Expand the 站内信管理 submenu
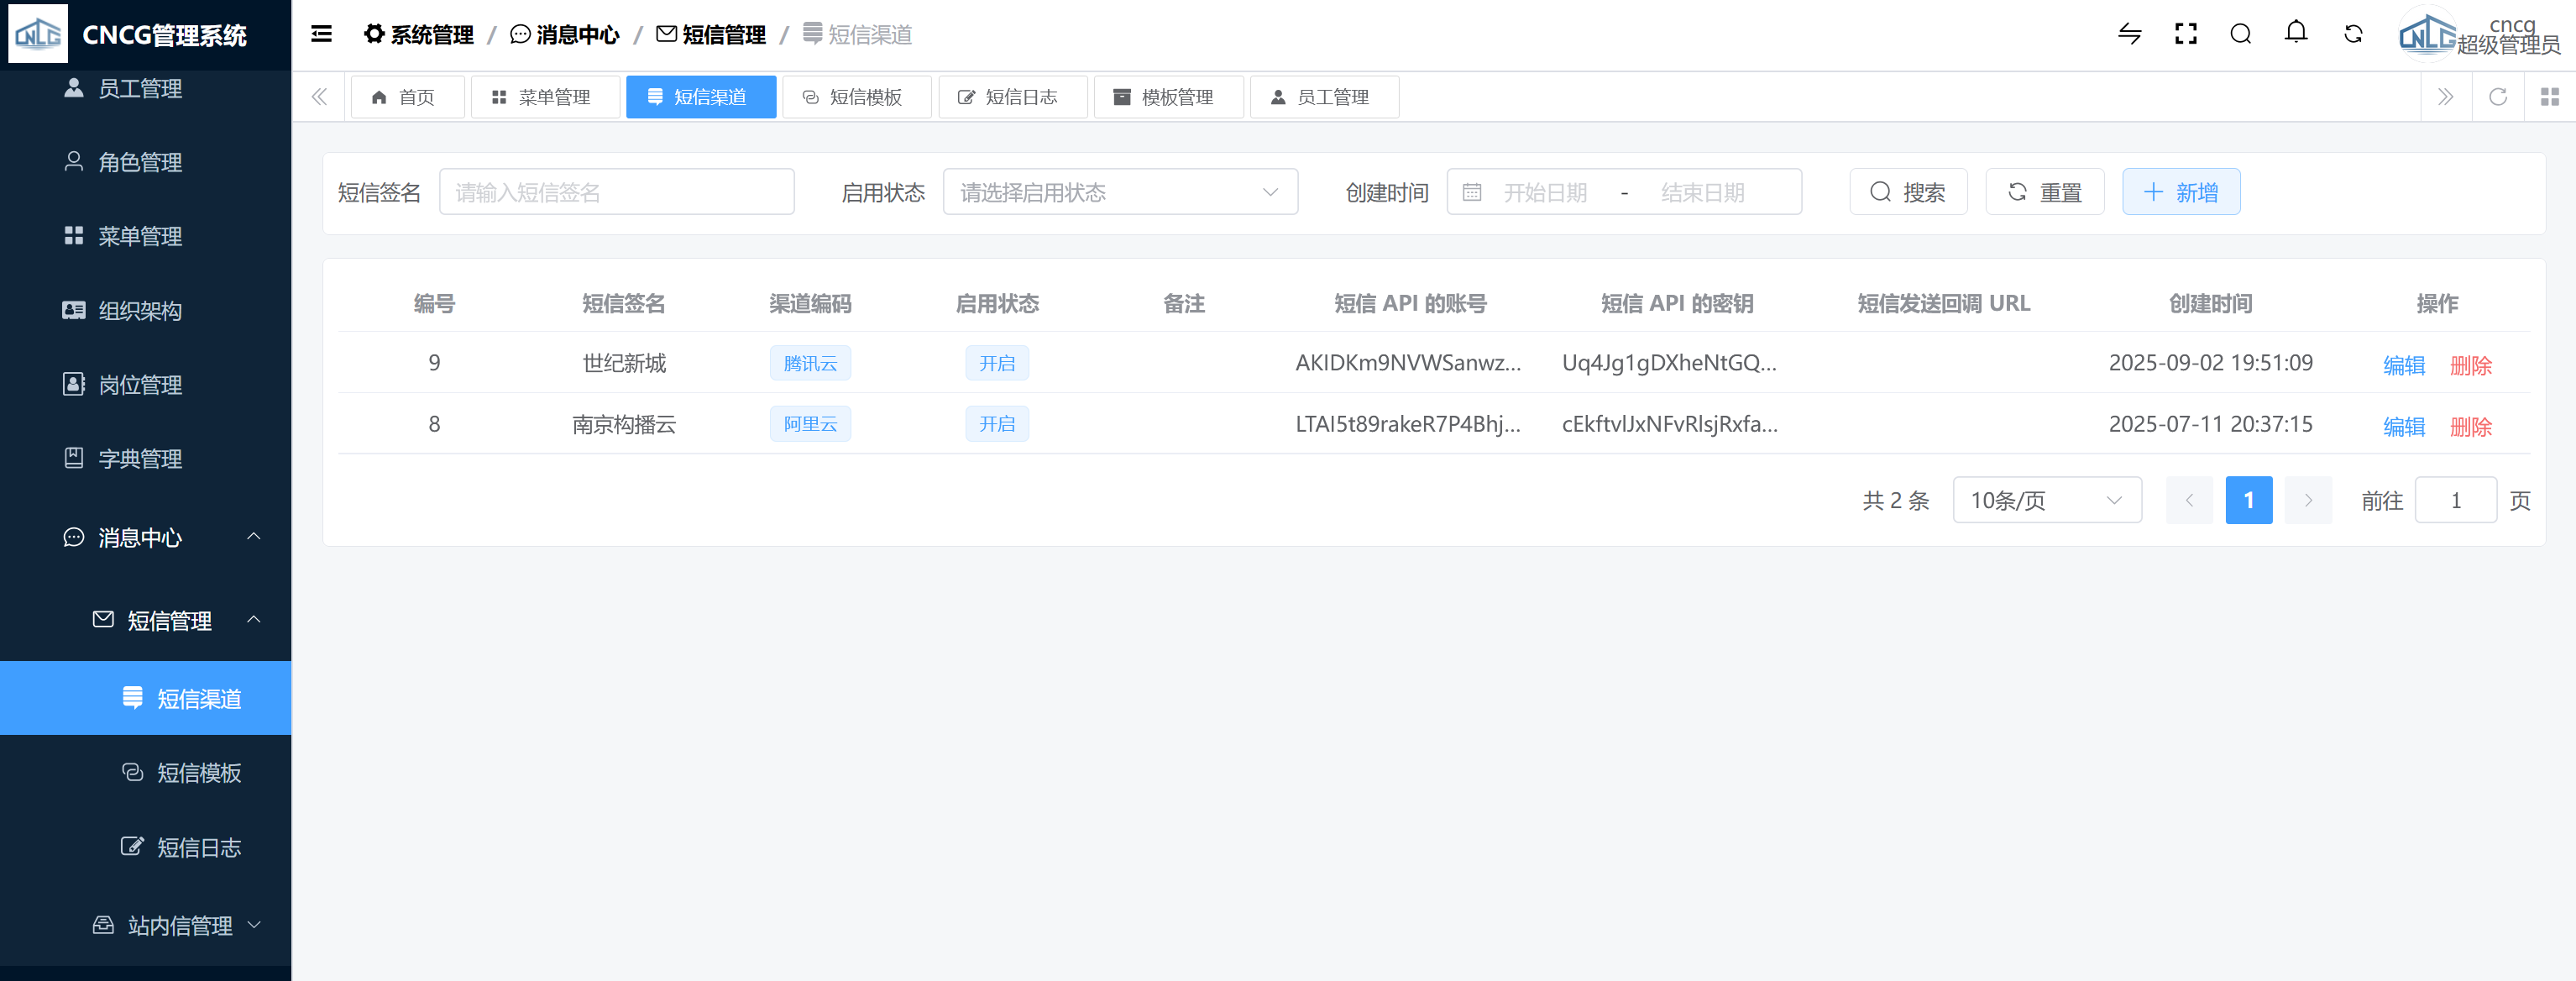The image size is (2576, 981). [x=178, y=926]
